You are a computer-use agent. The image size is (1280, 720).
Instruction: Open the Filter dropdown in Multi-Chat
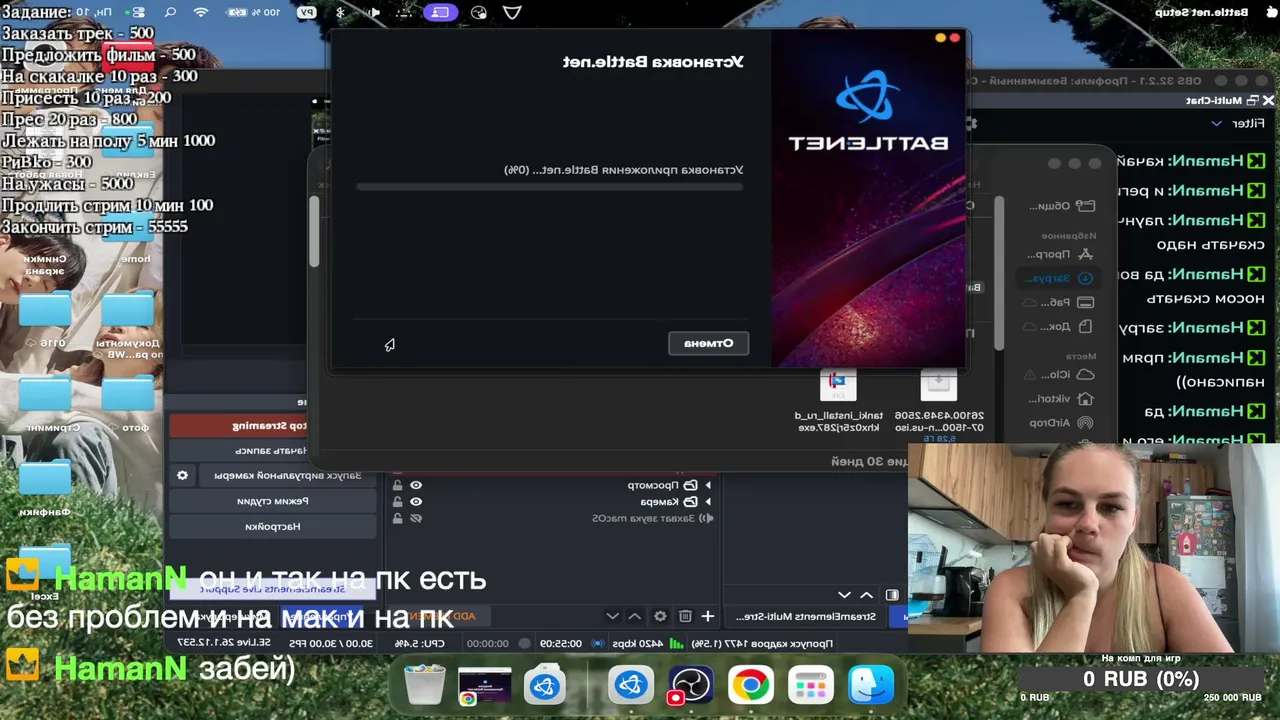pos(1238,123)
